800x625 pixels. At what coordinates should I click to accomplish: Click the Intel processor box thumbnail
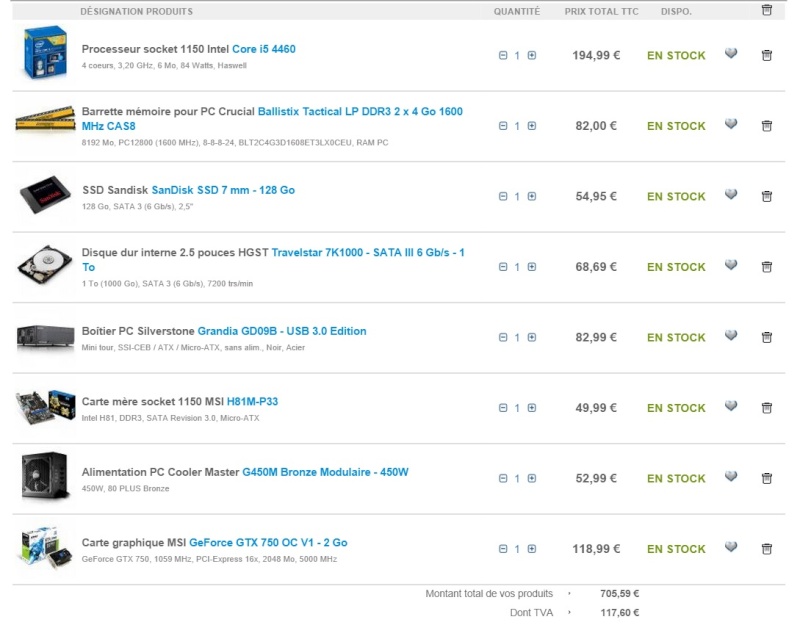(45, 53)
